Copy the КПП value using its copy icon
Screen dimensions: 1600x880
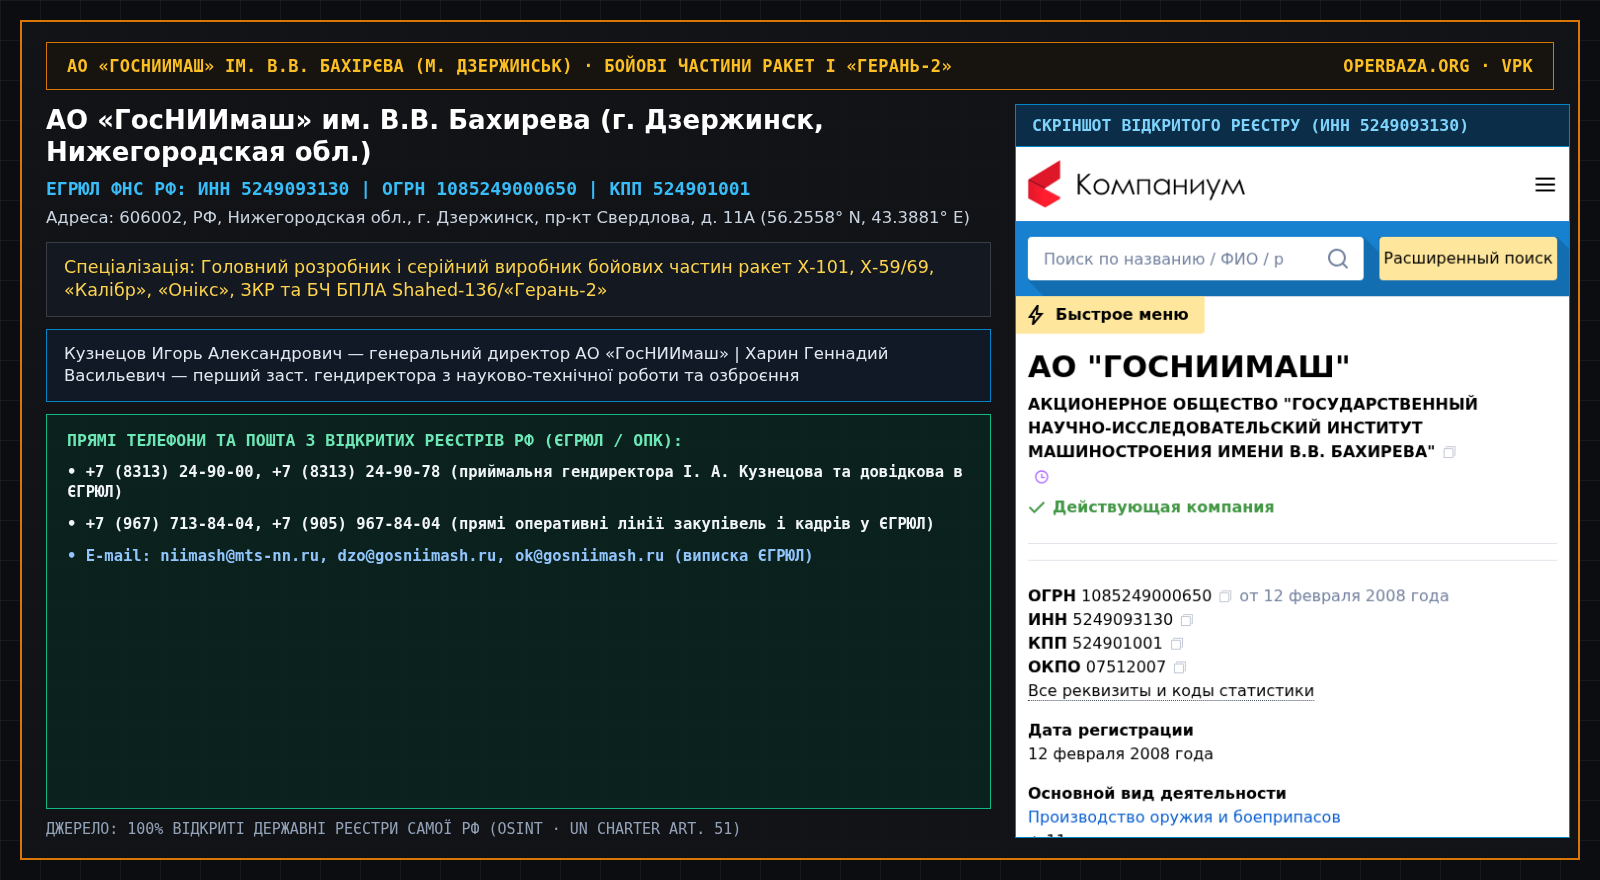tap(1177, 644)
